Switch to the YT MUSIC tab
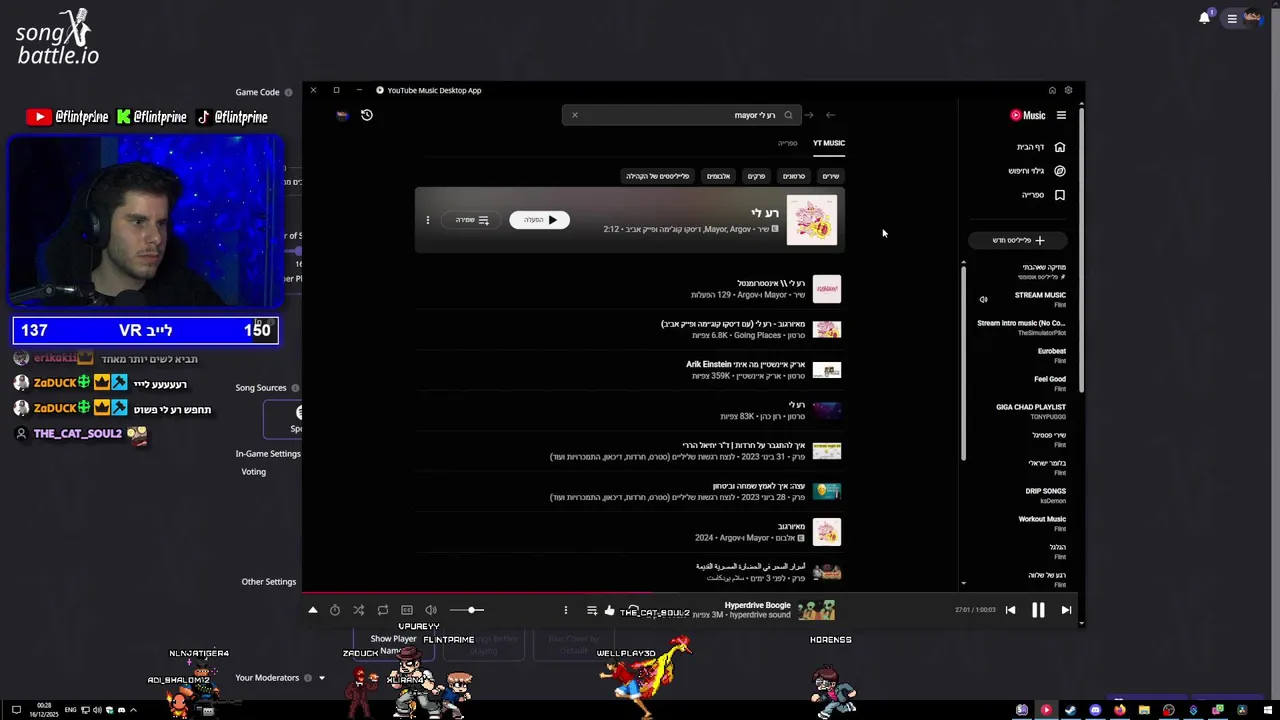Viewport: 1280px width, 720px height. (829, 143)
